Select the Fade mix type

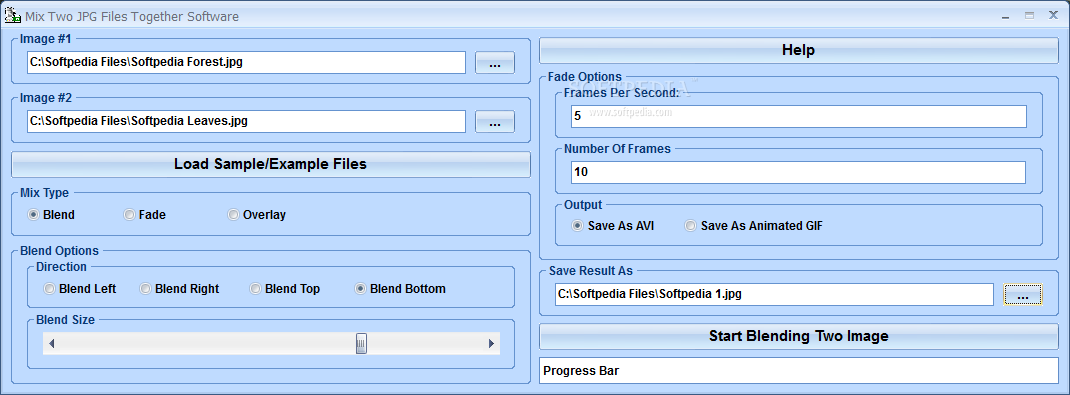click(x=145, y=215)
